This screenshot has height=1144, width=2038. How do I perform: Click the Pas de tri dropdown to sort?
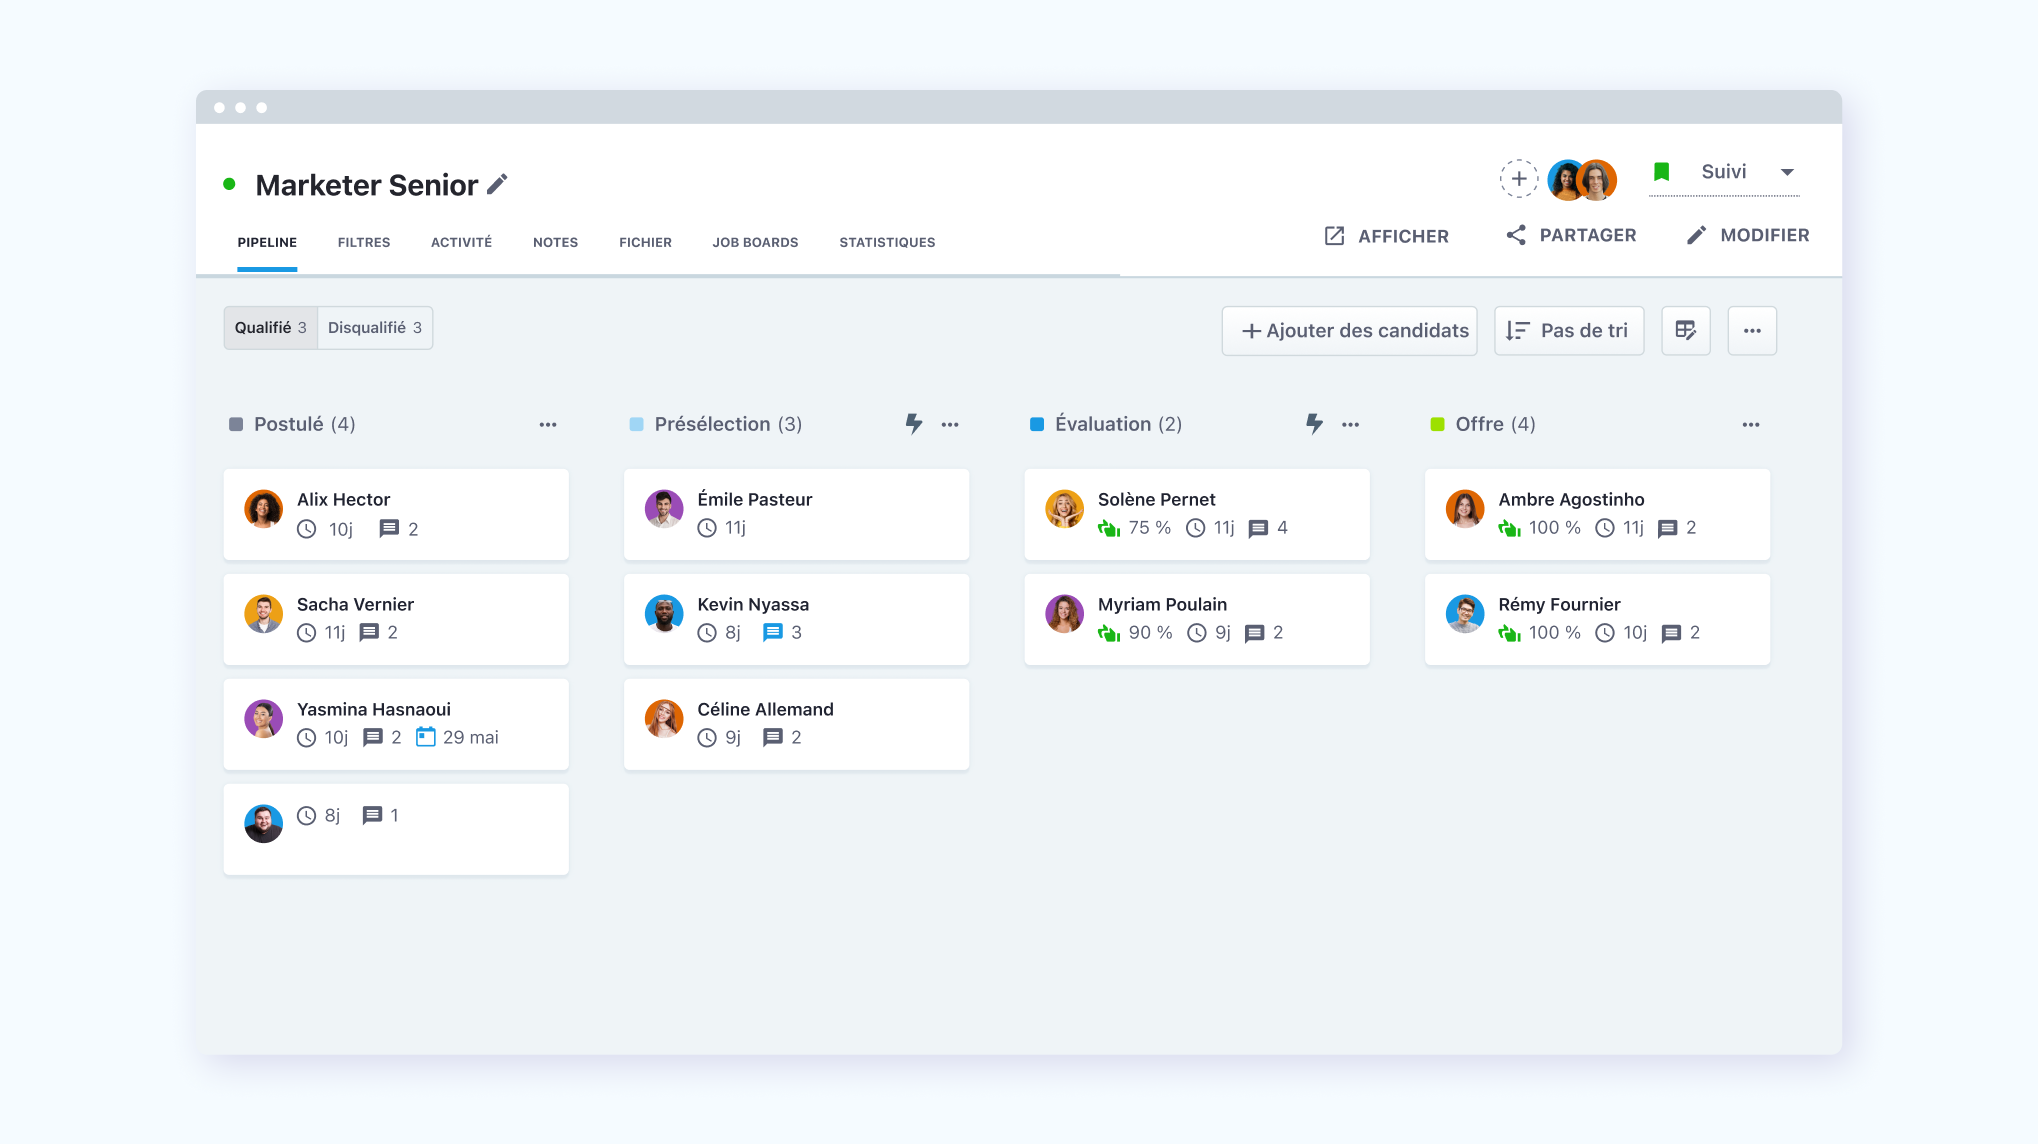tap(1570, 330)
